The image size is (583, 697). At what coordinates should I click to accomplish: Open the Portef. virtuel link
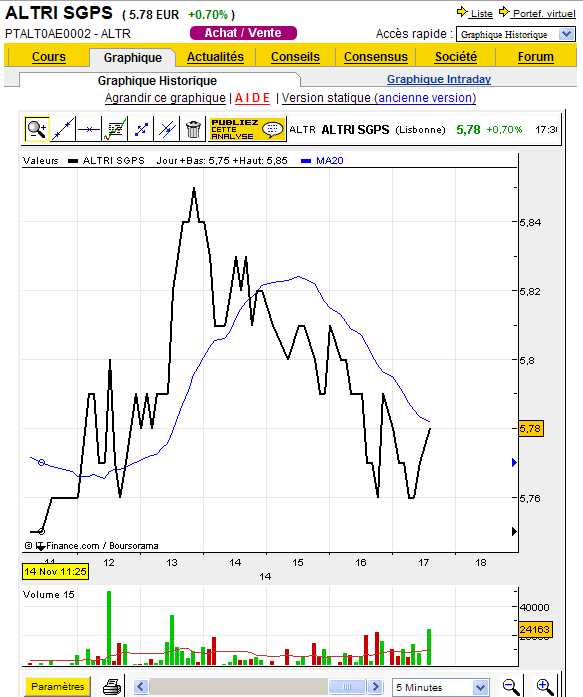pos(544,13)
